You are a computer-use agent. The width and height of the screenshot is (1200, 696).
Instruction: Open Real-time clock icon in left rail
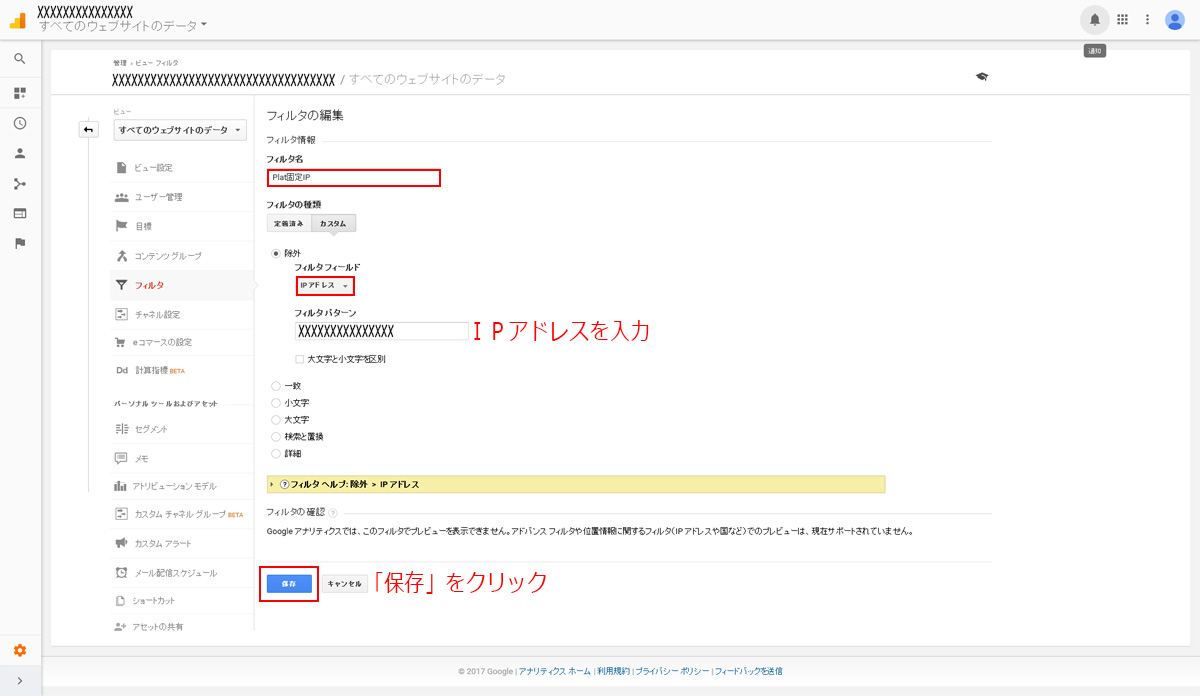pos(20,123)
